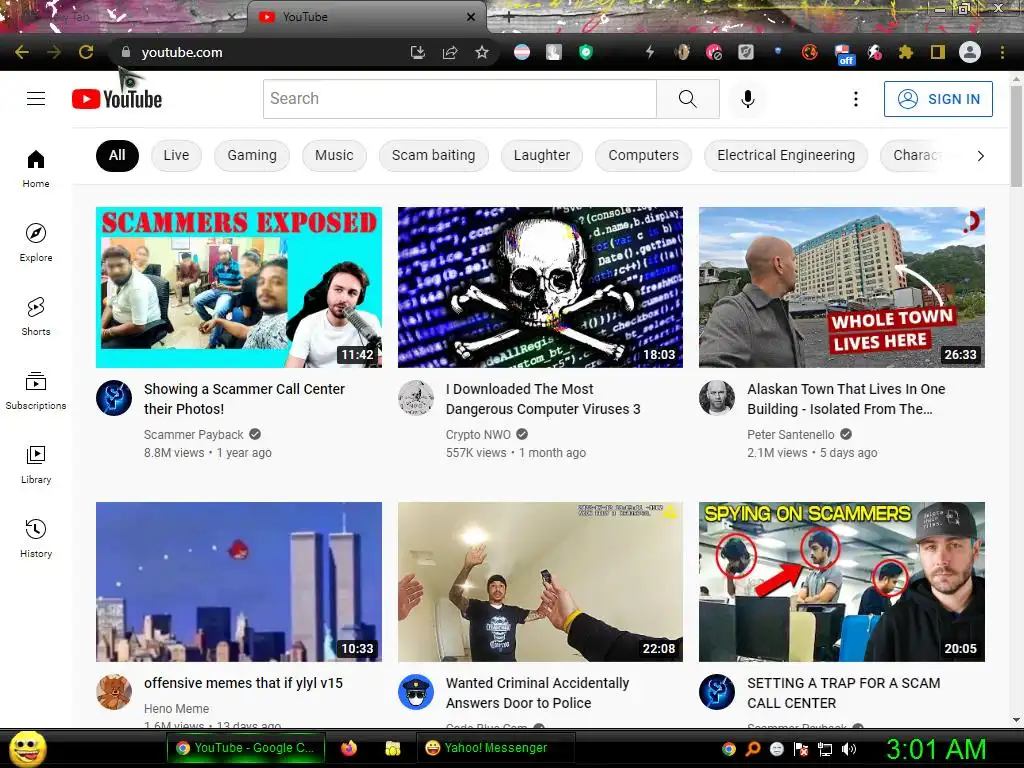This screenshot has height=768, width=1024.
Task: Open title Wanted Criminal Accidentally Answers Door to Police
Action: pyautogui.click(x=537, y=693)
